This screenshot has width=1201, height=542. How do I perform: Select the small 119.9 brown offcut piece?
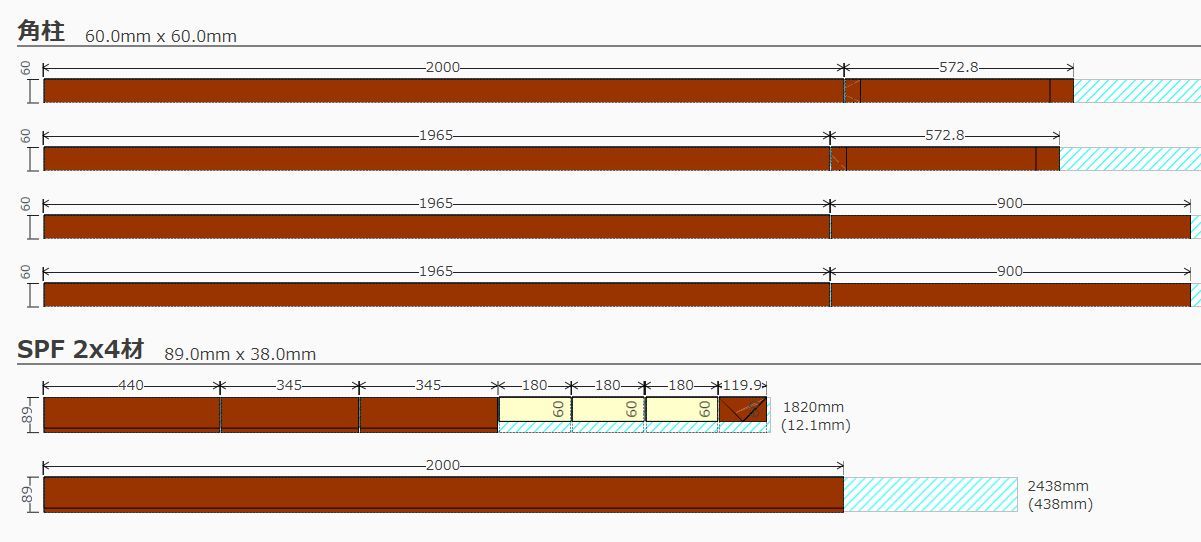coord(743,409)
